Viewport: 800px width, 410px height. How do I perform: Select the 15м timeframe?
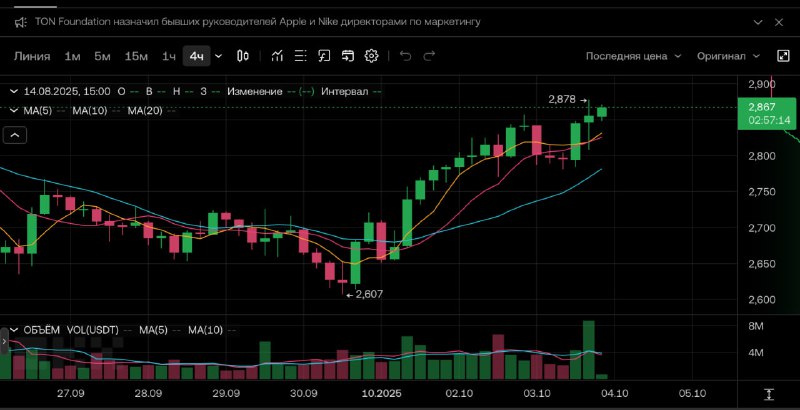coord(136,56)
